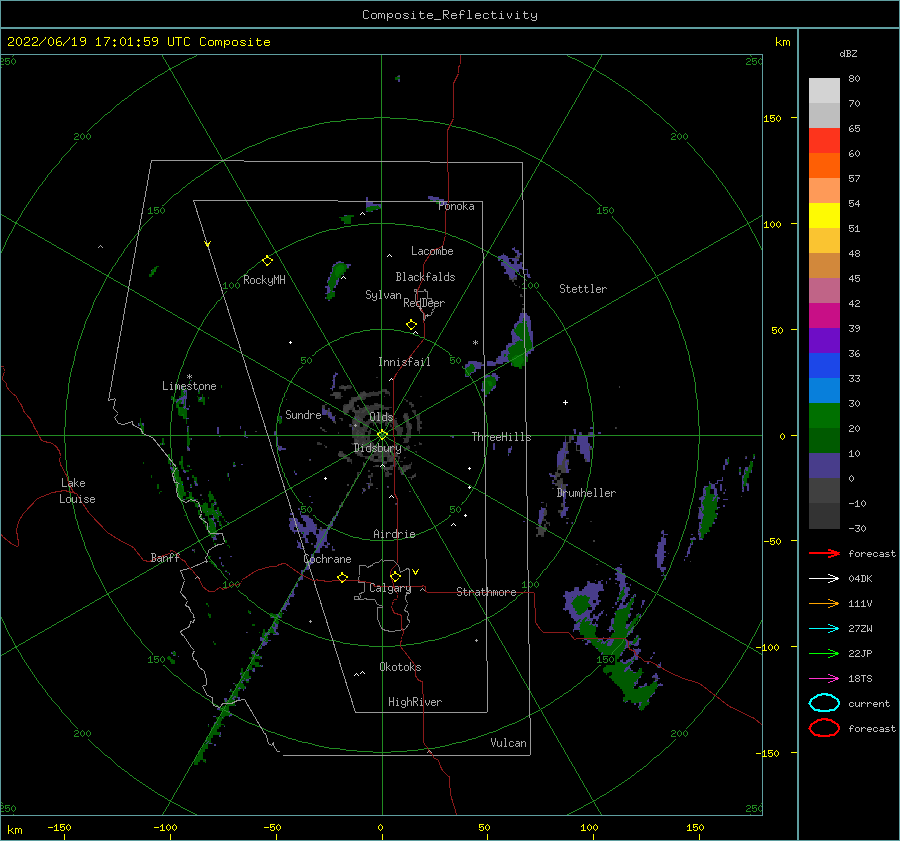The width and height of the screenshot is (900, 841).
Task: Pick the cyan 27ZW arrow symbol
Action: pos(824,629)
